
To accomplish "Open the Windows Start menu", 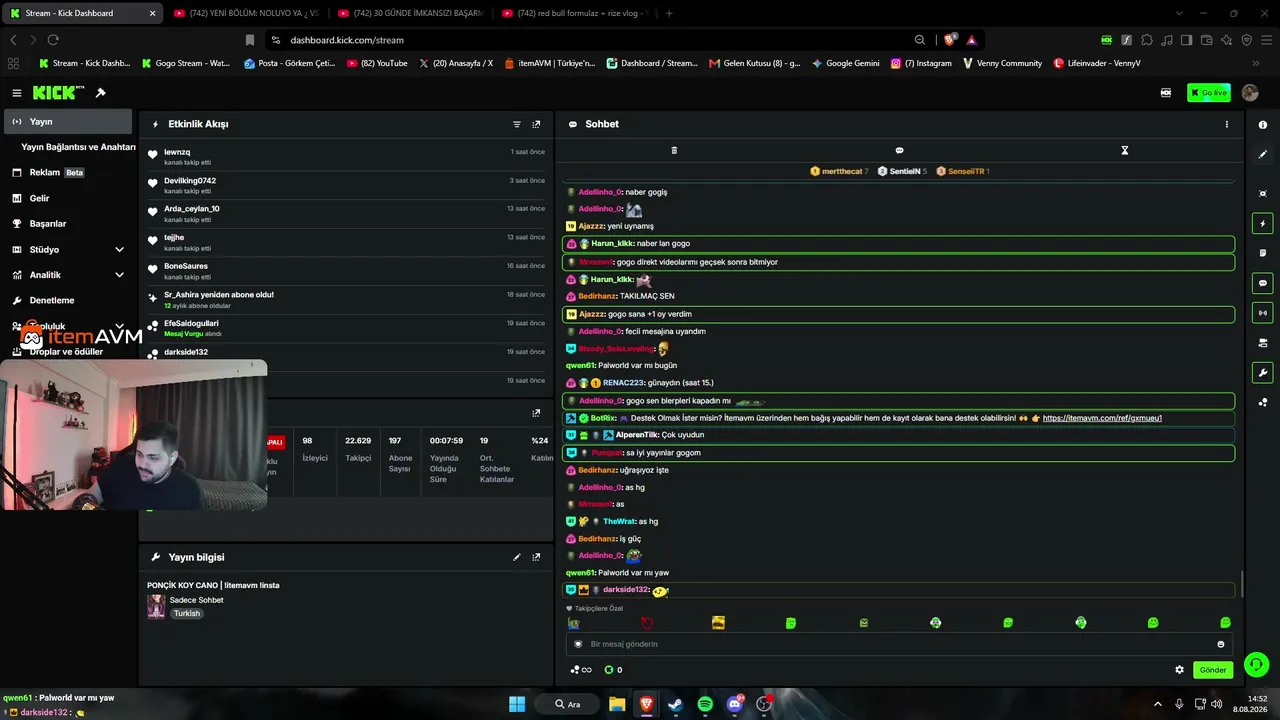I will coord(517,704).
